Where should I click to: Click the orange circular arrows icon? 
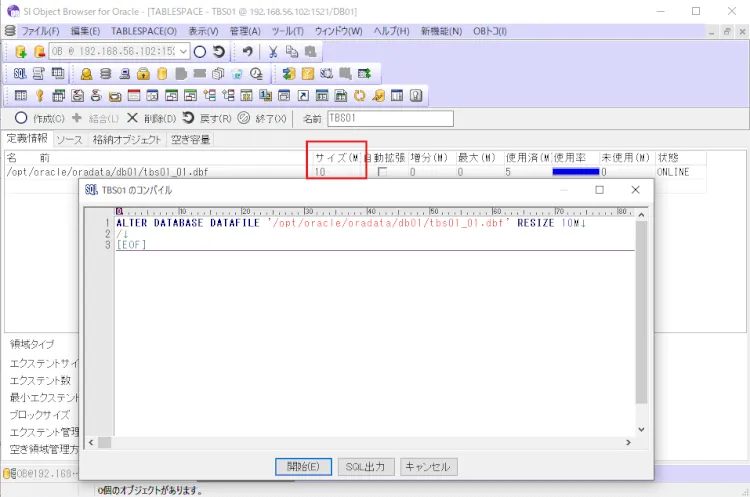(x=360, y=96)
